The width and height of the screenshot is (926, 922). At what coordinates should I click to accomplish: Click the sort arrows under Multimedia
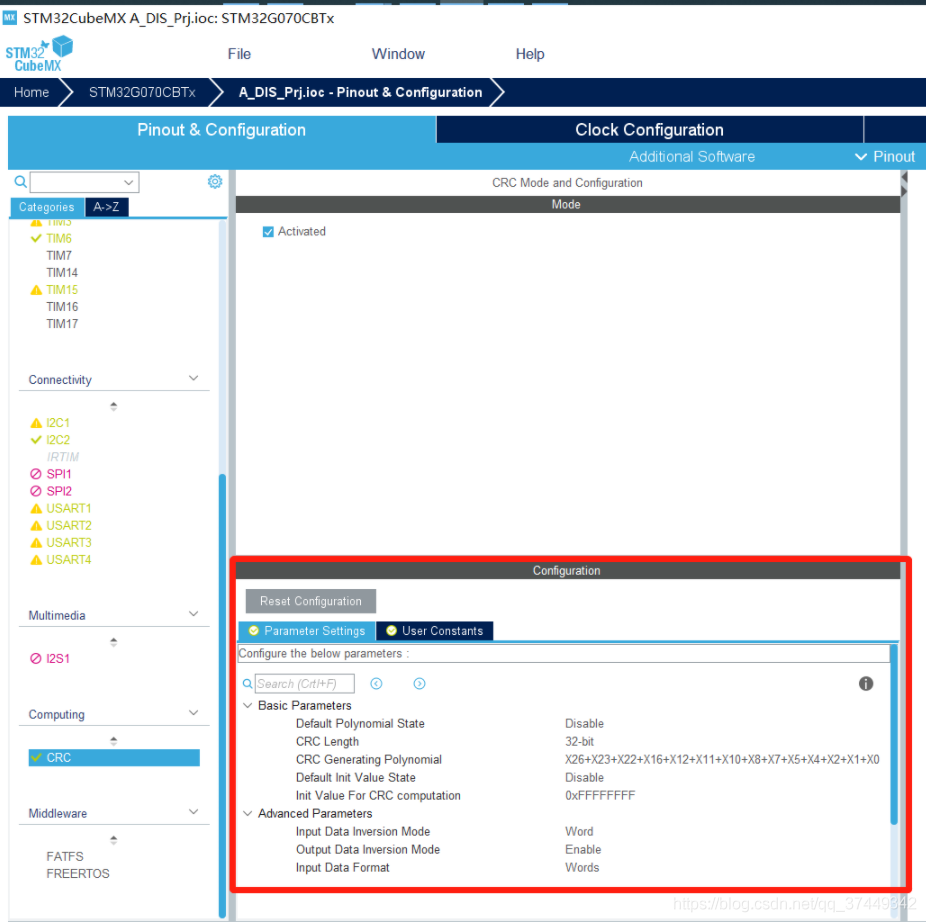point(113,642)
